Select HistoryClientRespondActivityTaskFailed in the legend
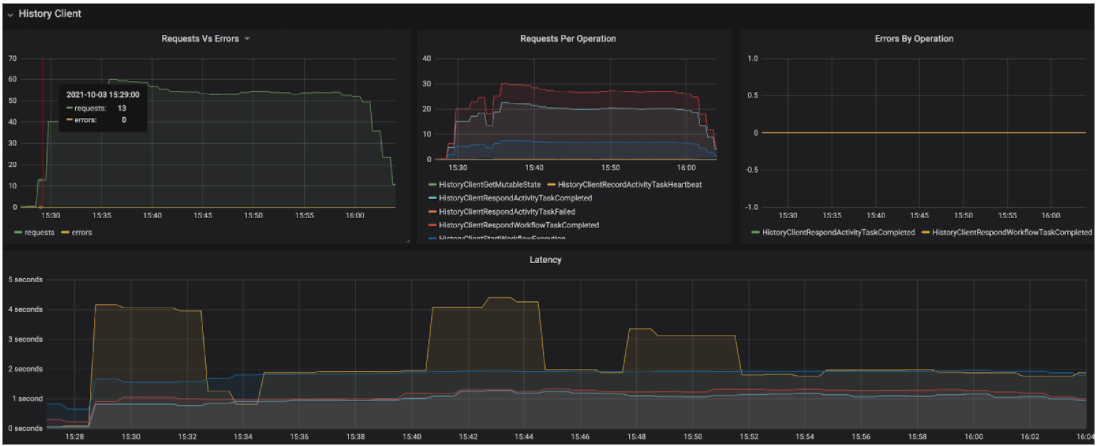Image resolution: width=1100 pixels, height=446 pixels. [505, 212]
